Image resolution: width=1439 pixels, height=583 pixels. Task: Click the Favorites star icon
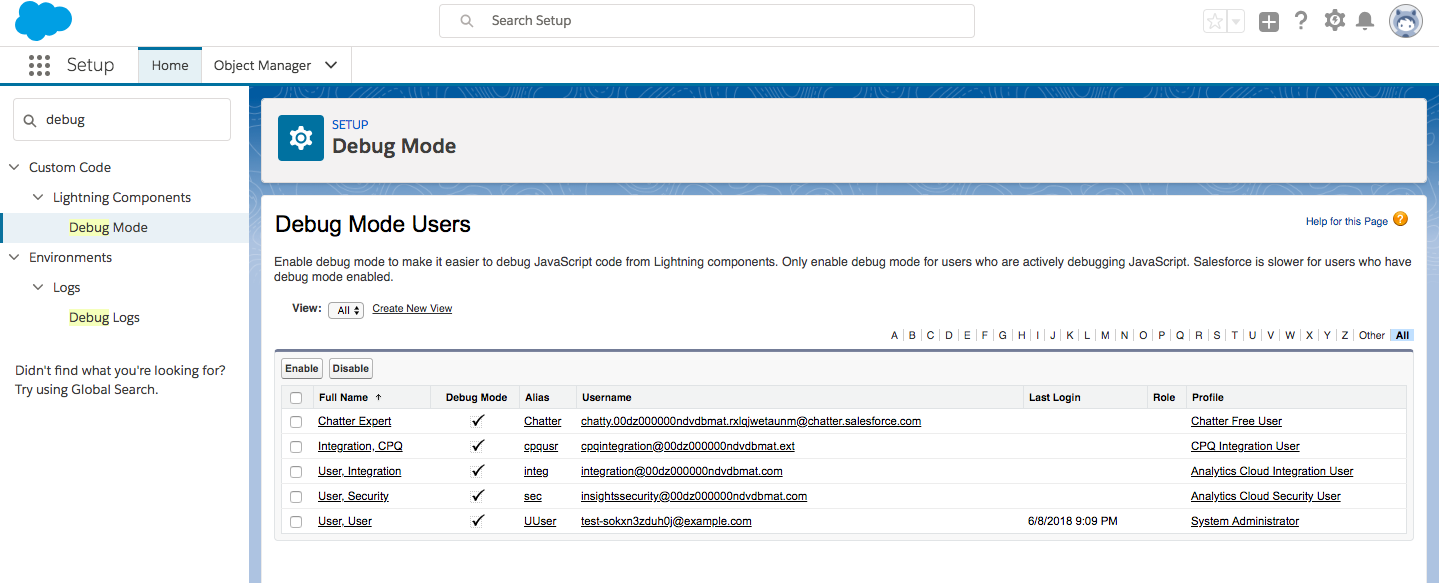click(x=1215, y=21)
